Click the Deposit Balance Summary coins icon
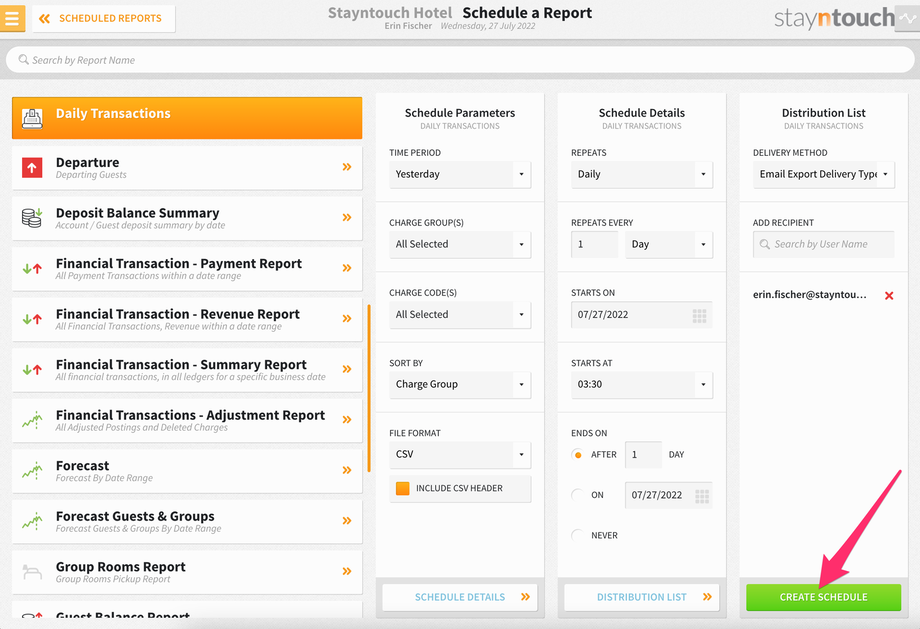The image size is (920, 629). coord(32,218)
